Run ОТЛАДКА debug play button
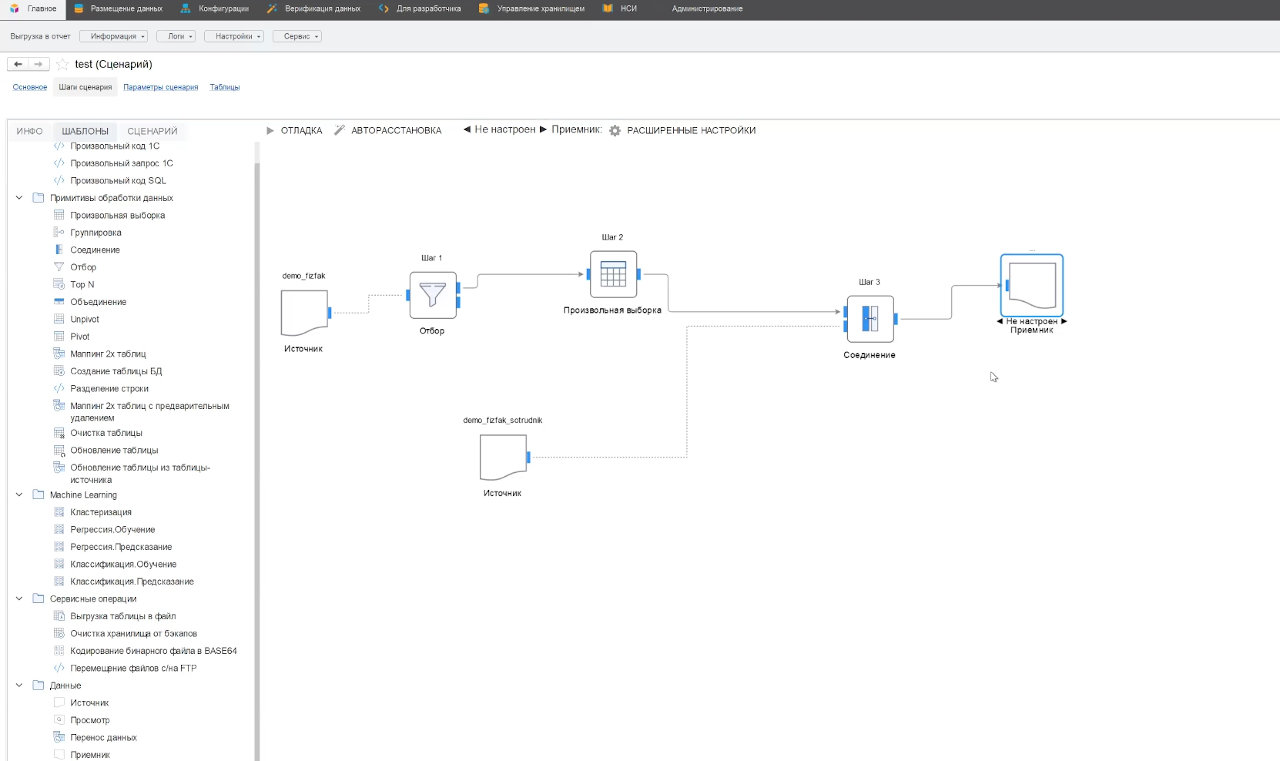1280x761 pixels. tap(271, 131)
